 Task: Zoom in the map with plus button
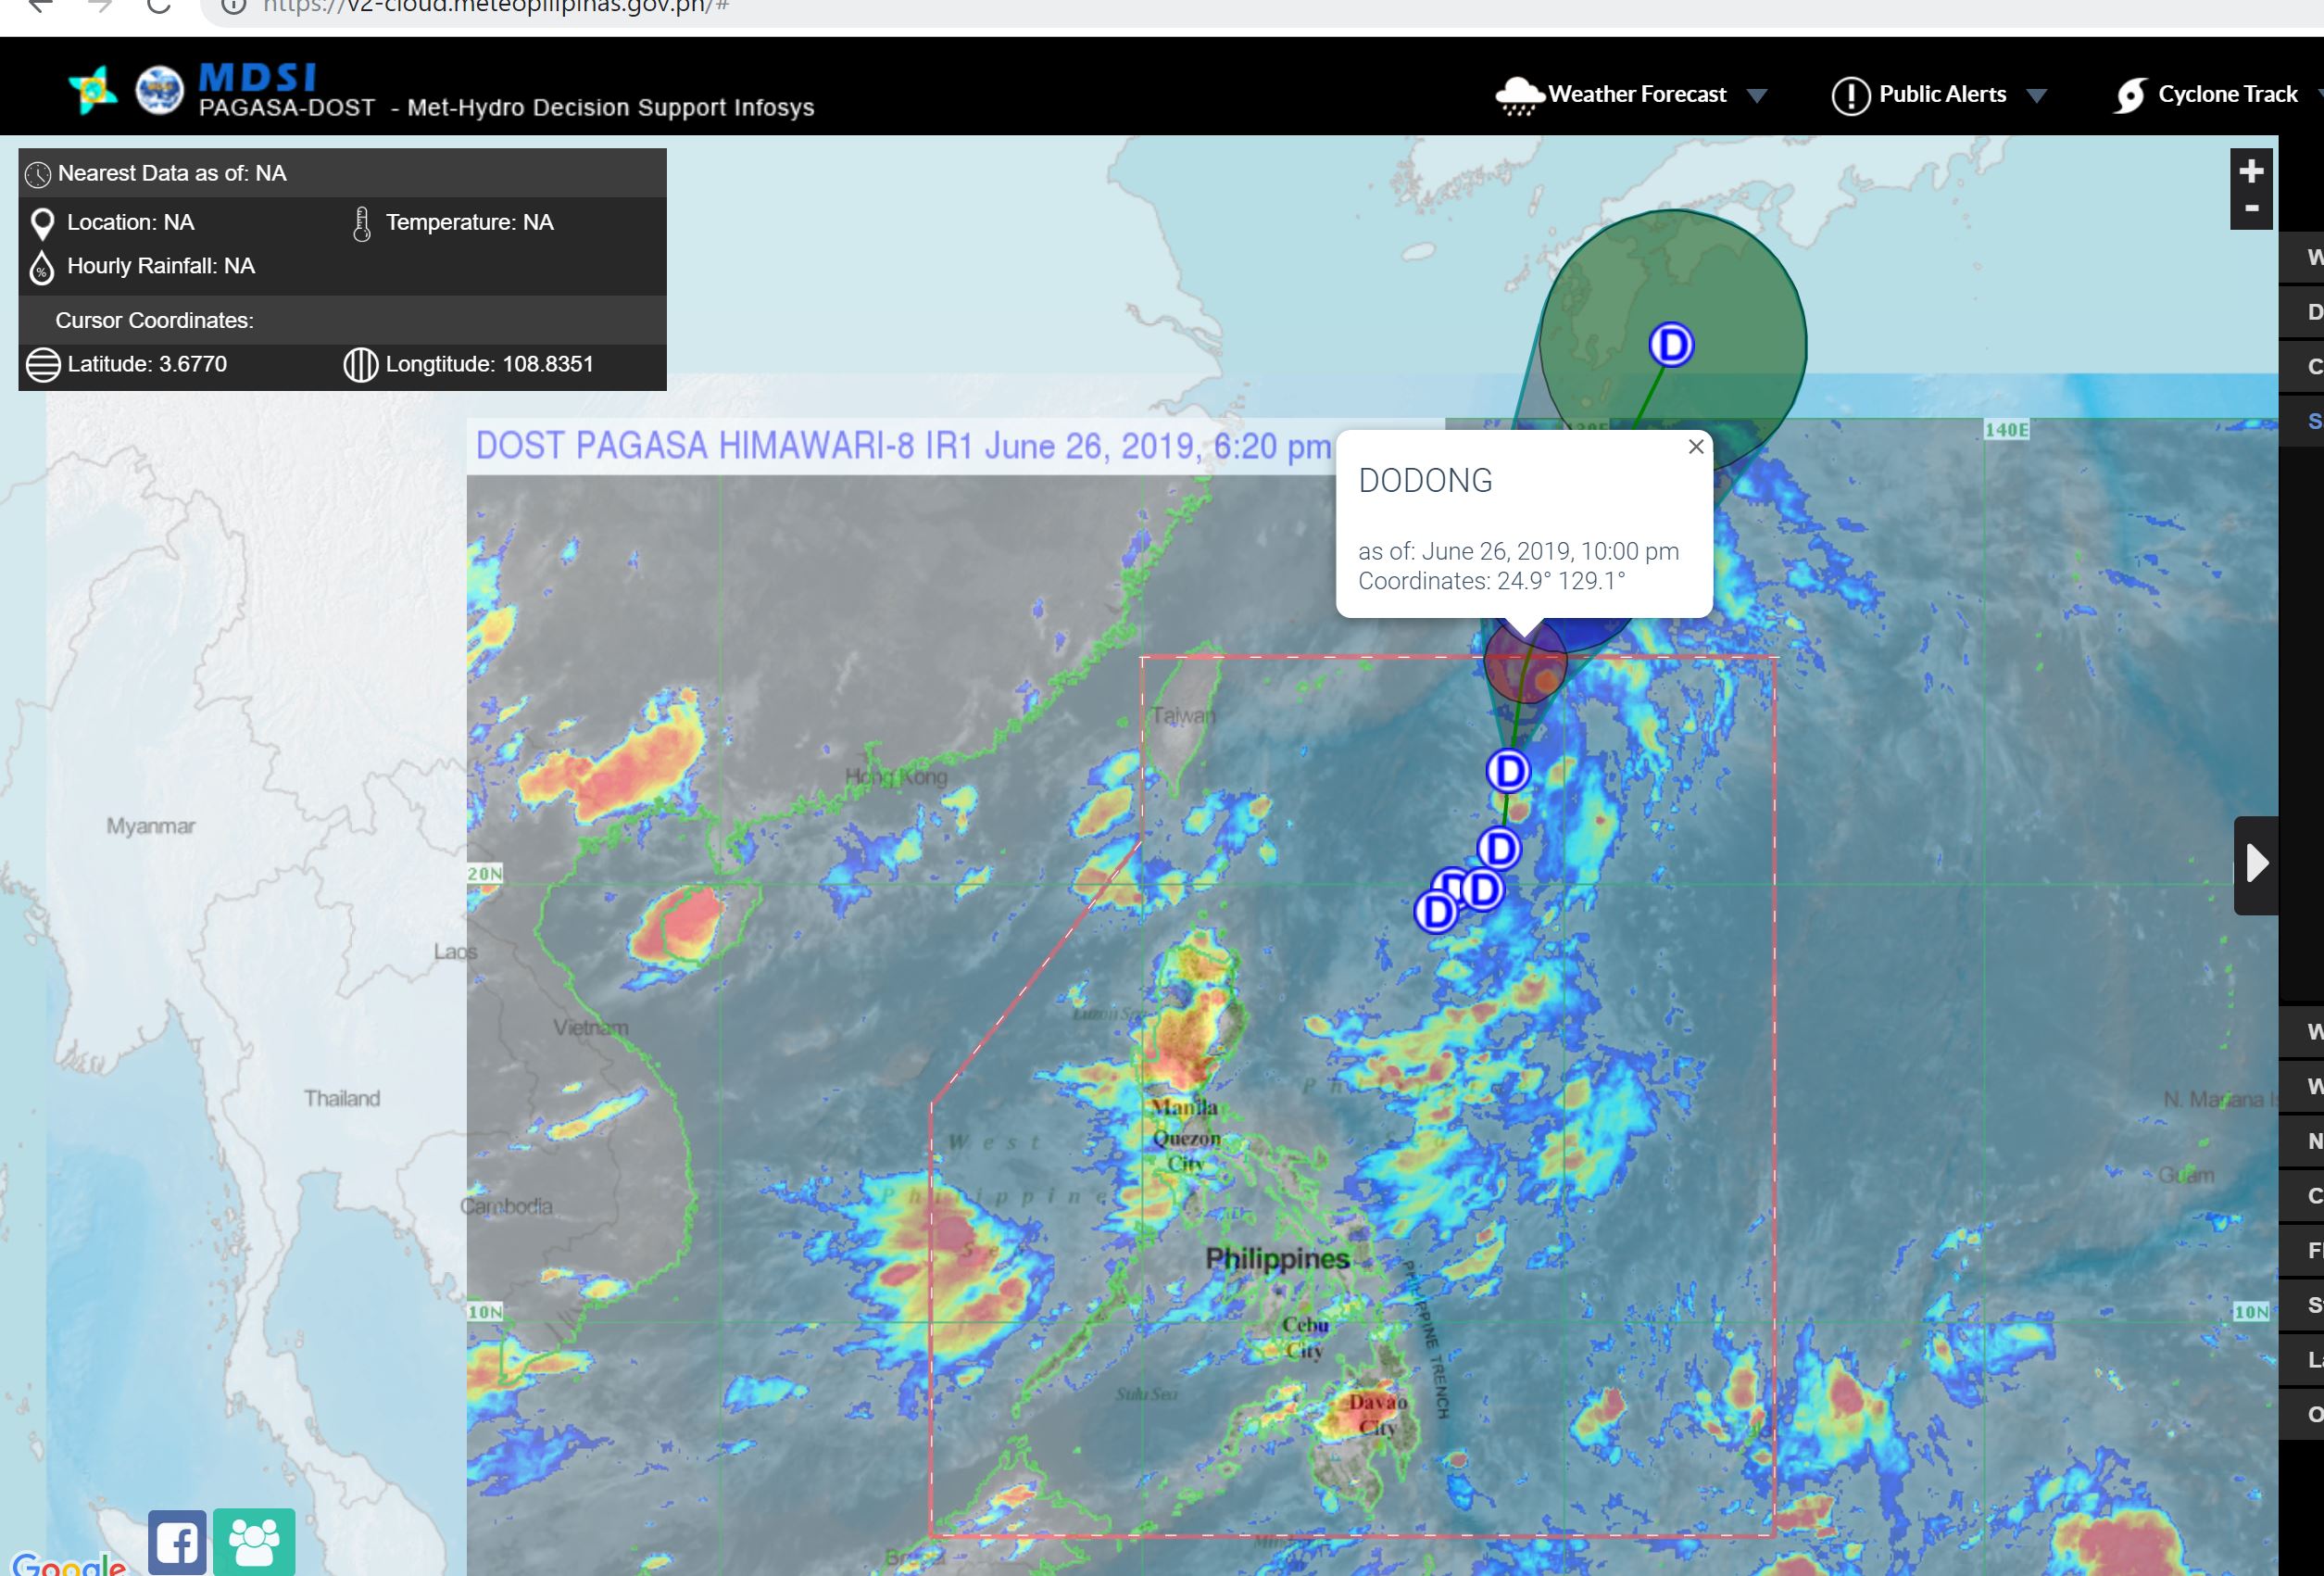click(x=2251, y=171)
